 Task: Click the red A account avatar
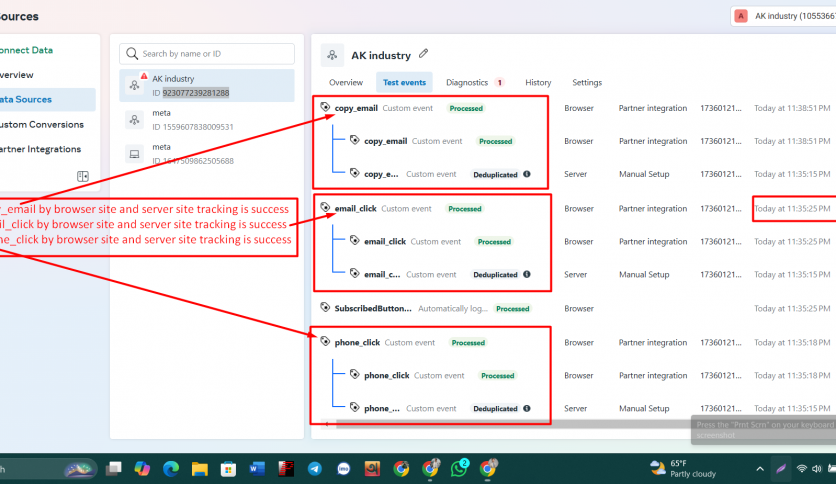point(741,16)
